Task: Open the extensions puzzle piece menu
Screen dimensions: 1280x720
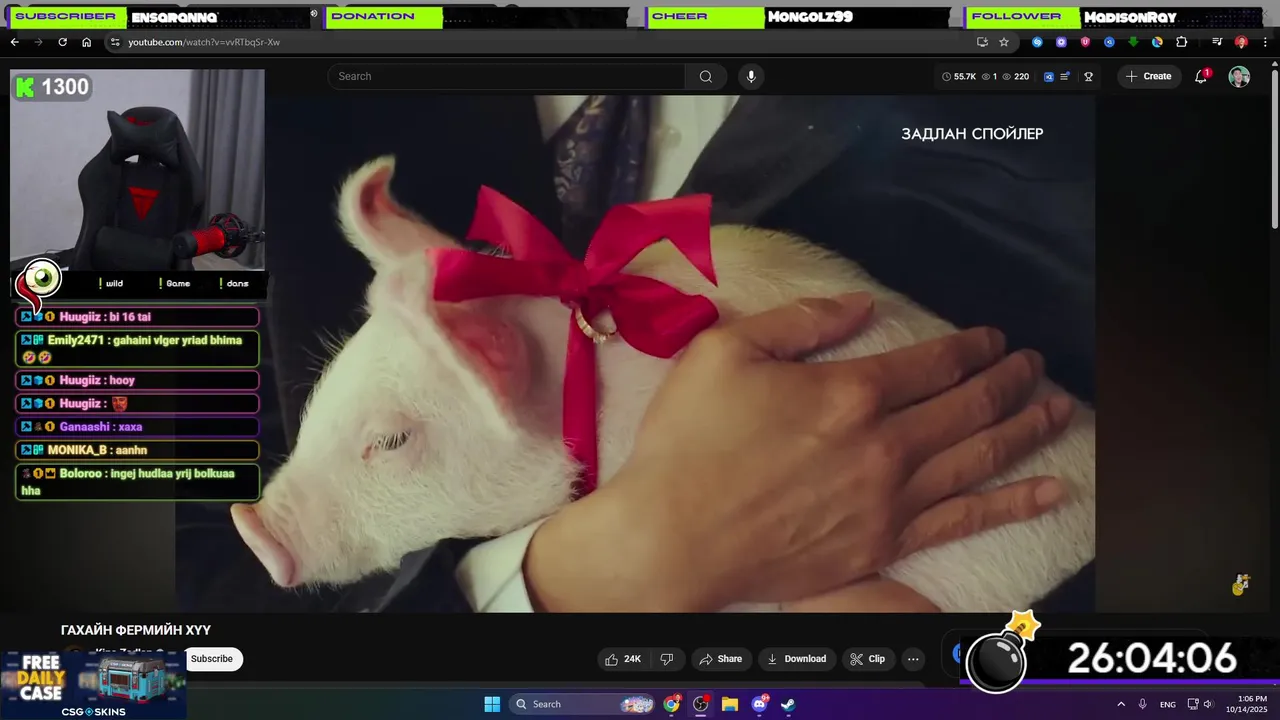Action: (1181, 42)
